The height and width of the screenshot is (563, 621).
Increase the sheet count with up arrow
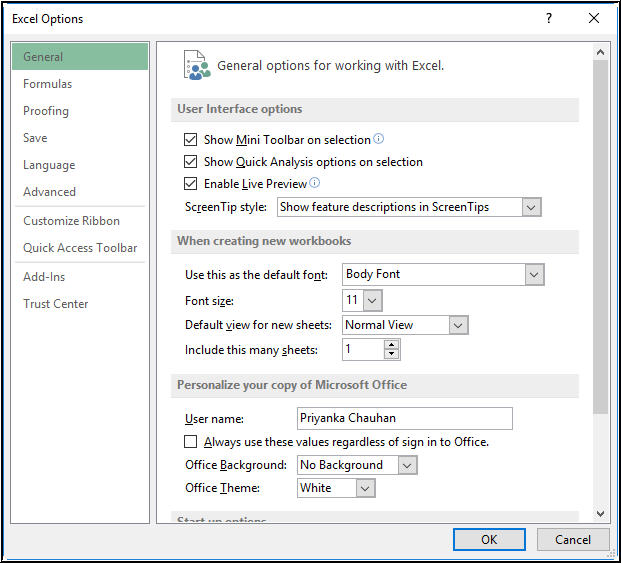point(391,344)
